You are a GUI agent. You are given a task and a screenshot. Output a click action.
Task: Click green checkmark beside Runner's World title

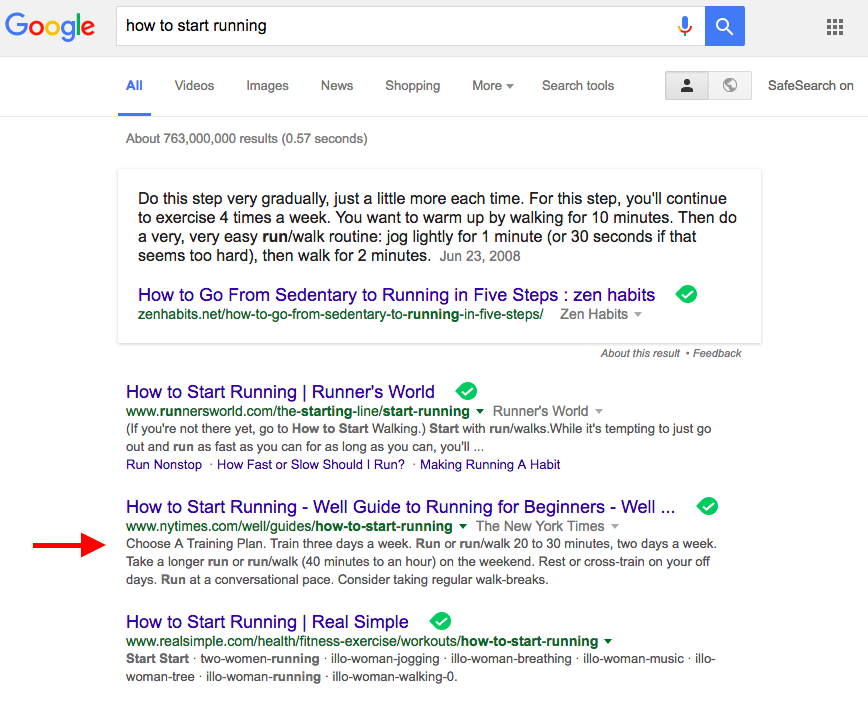click(x=467, y=391)
